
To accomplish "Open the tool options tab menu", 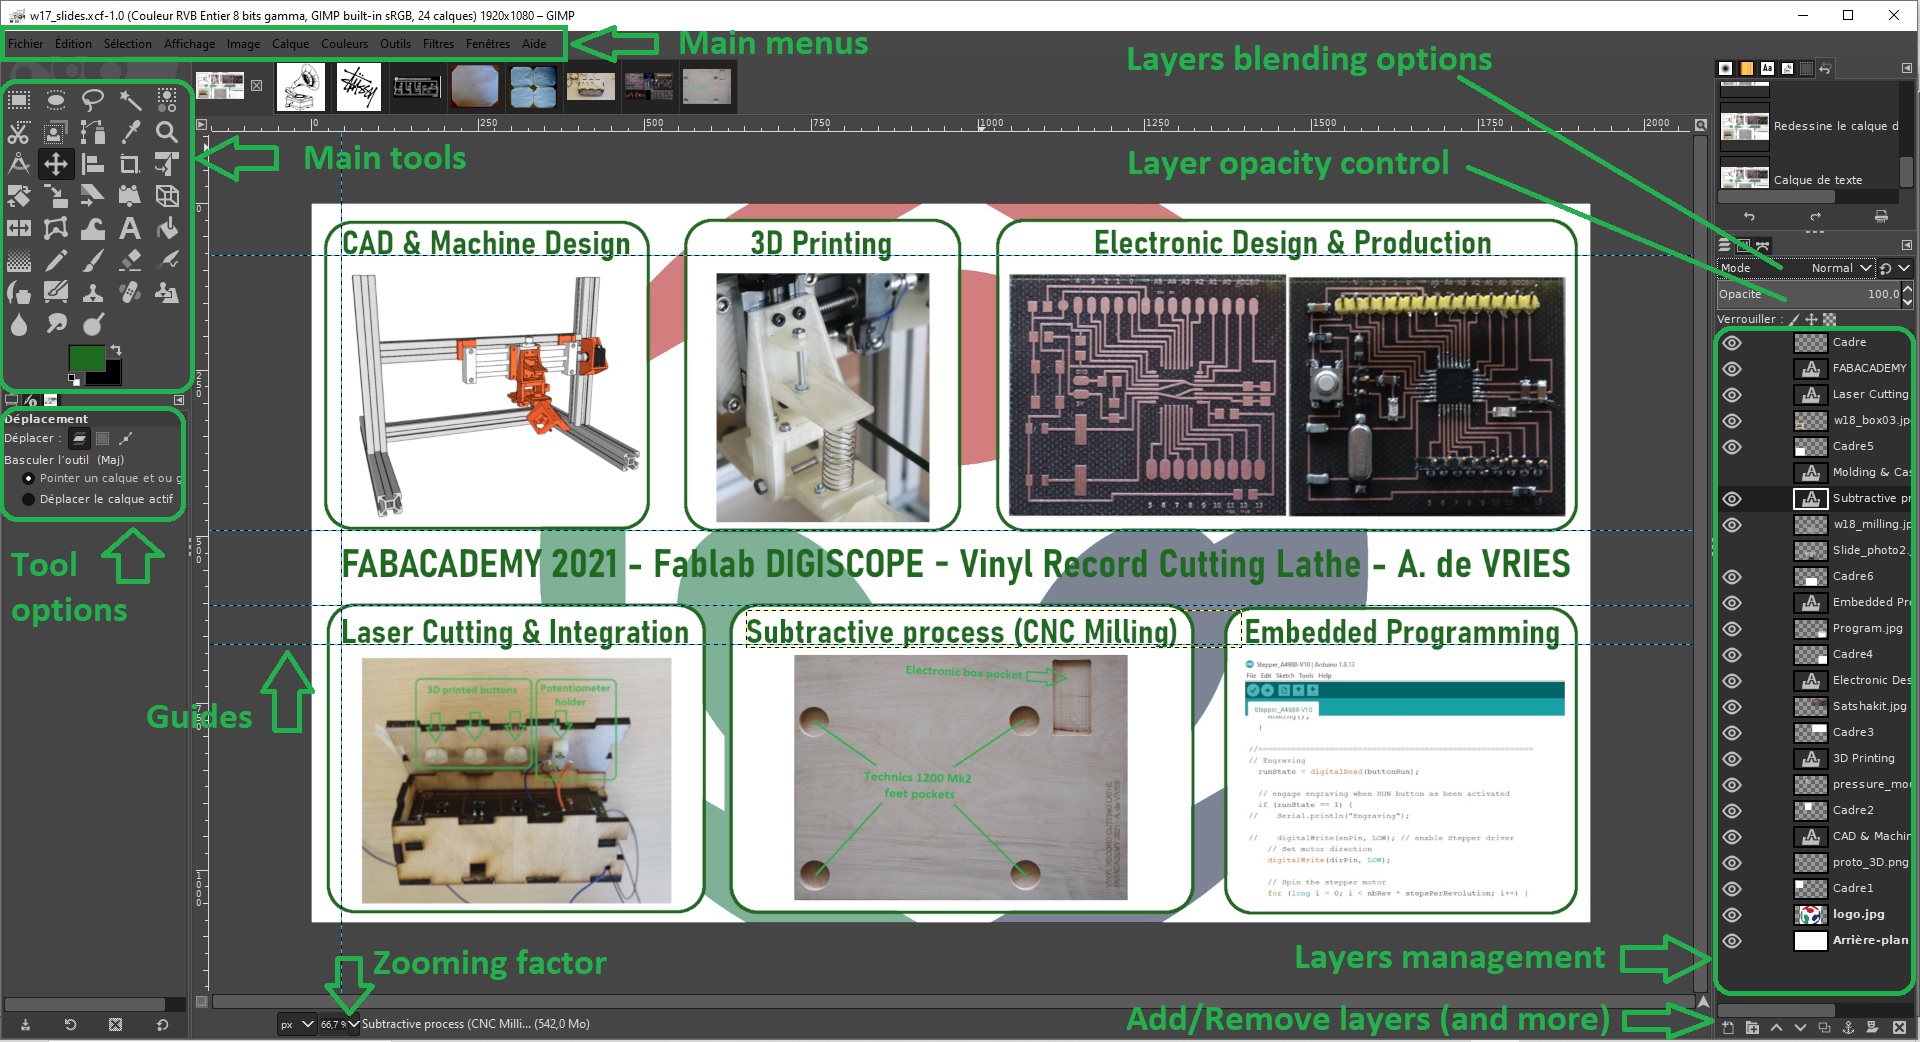I will point(179,400).
